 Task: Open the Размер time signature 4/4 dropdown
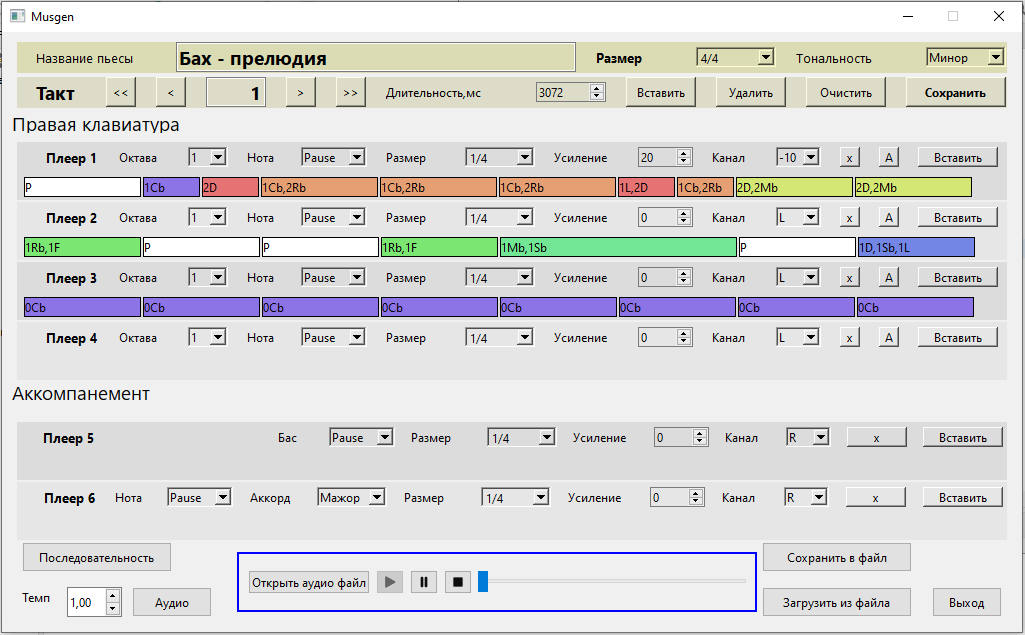click(735, 58)
